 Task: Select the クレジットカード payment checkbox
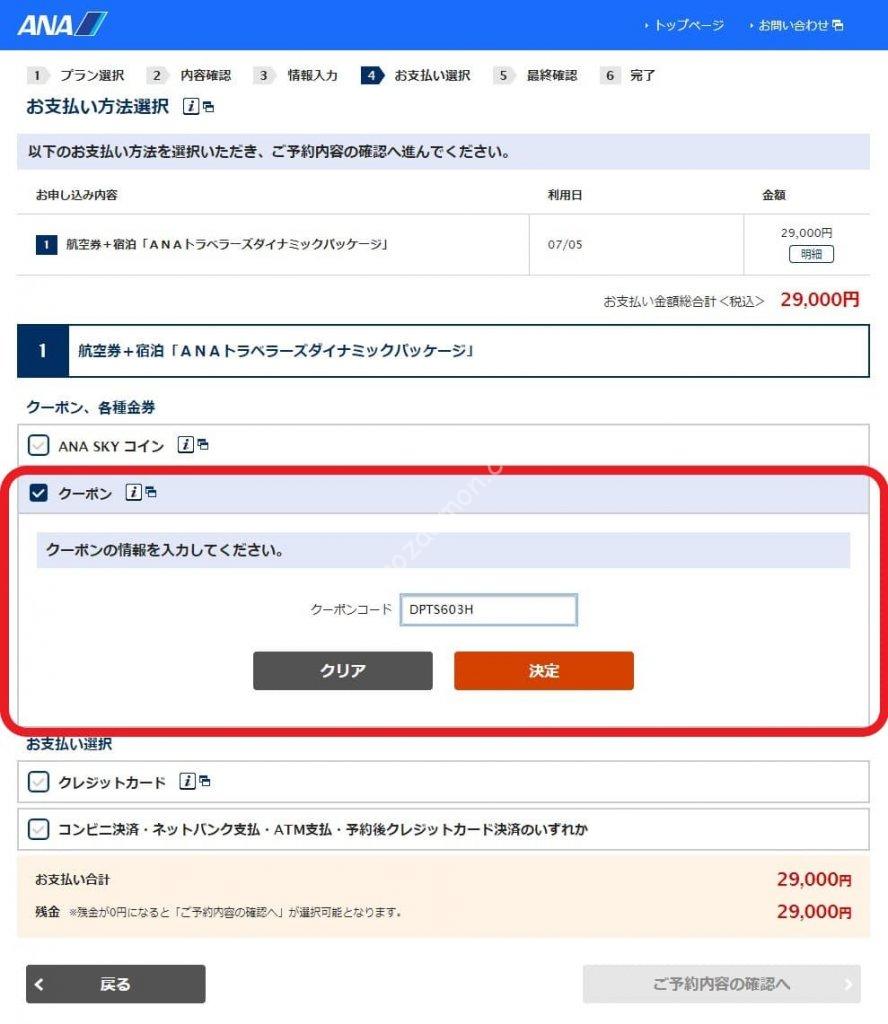click(x=39, y=782)
